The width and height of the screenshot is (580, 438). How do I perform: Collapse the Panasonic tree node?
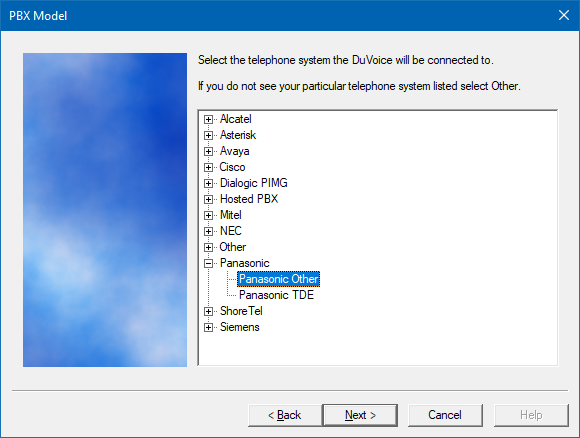coord(208,263)
